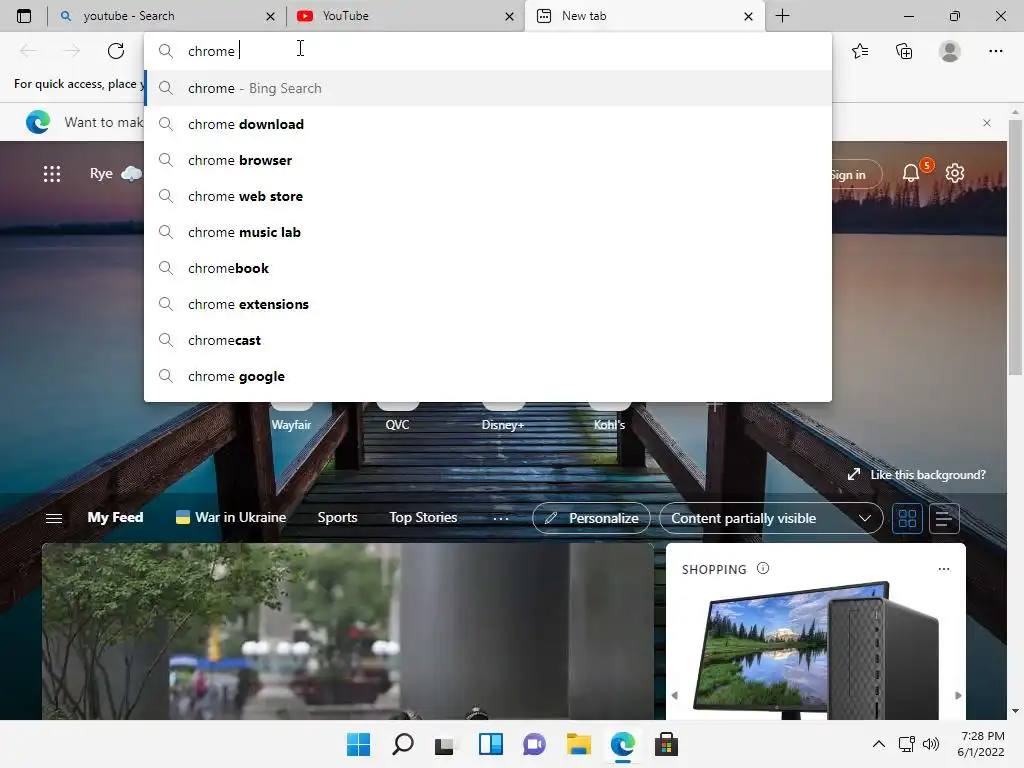Close the YouTube tab
Screen dimensions: 1024x768
(509, 16)
